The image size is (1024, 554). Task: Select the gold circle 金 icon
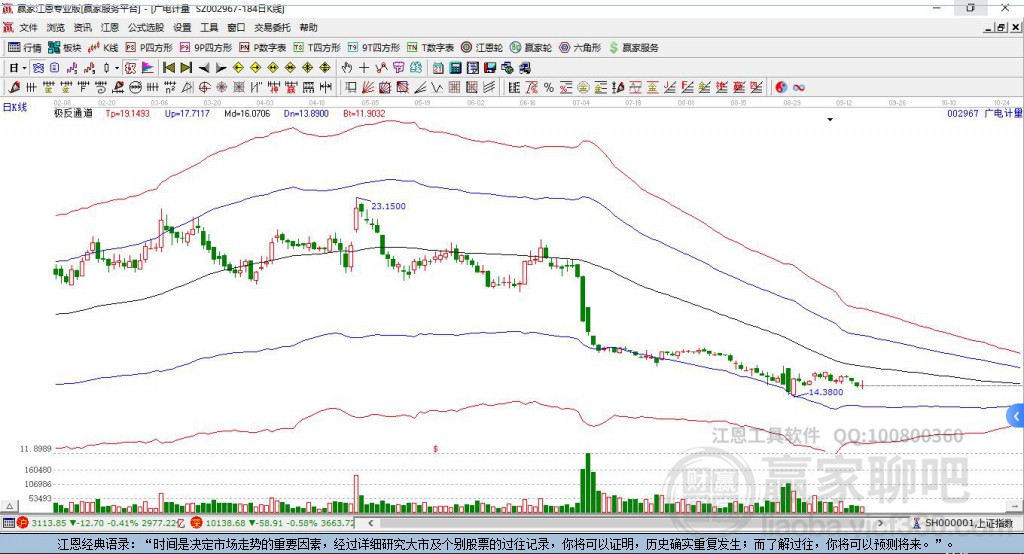point(583,88)
